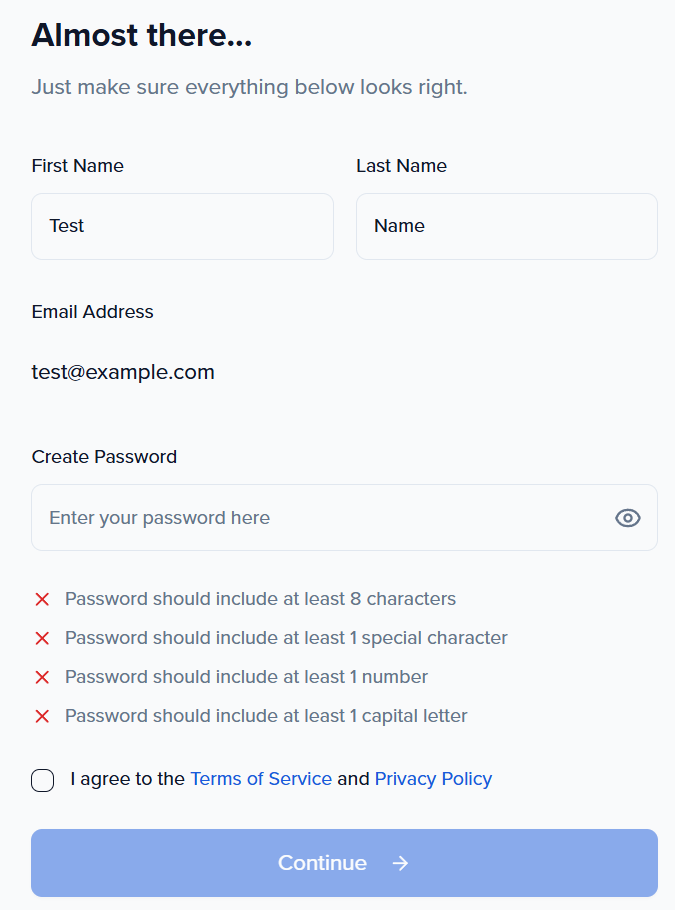Check the agree to terms checkbox
The width and height of the screenshot is (675, 910).
coord(43,780)
